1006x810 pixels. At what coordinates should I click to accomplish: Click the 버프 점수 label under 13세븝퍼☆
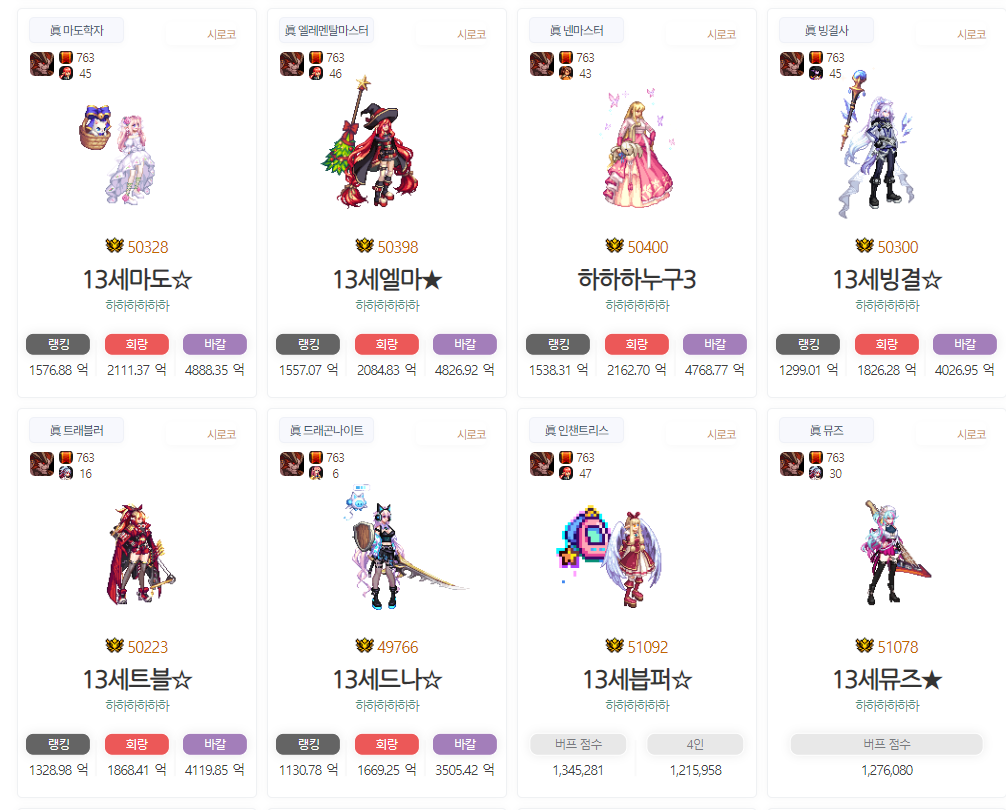tap(578, 745)
